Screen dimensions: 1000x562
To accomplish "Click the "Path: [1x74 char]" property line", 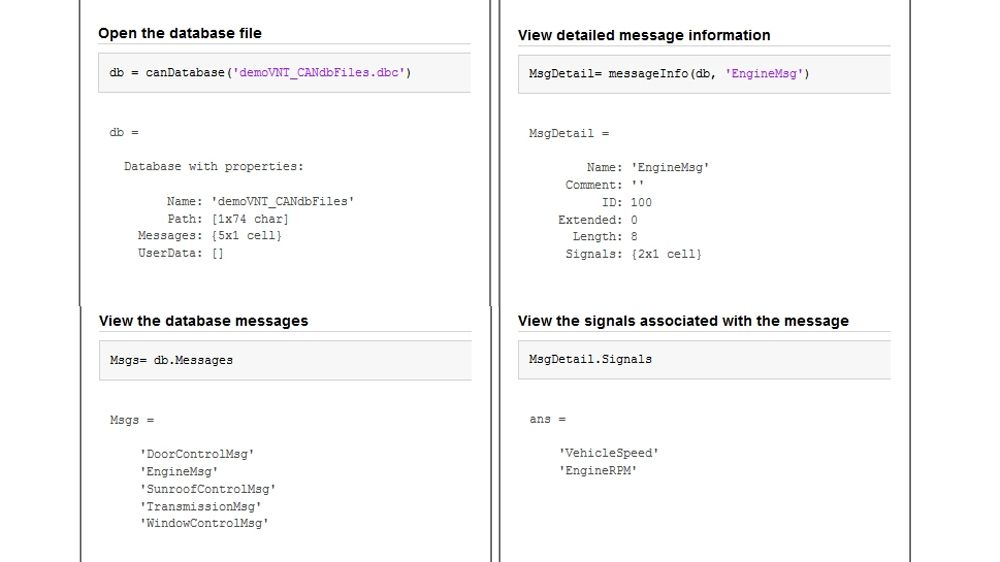I will 228,218.
